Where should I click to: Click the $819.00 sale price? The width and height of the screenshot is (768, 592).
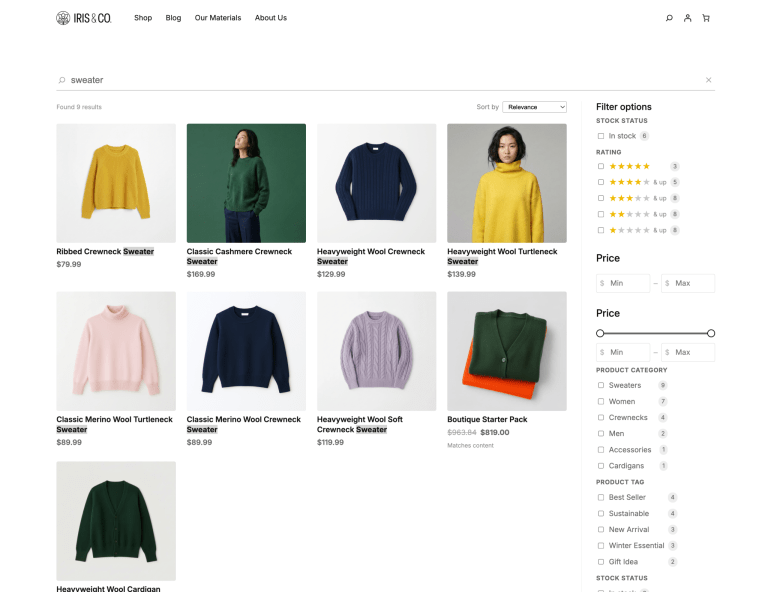coord(495,432)
